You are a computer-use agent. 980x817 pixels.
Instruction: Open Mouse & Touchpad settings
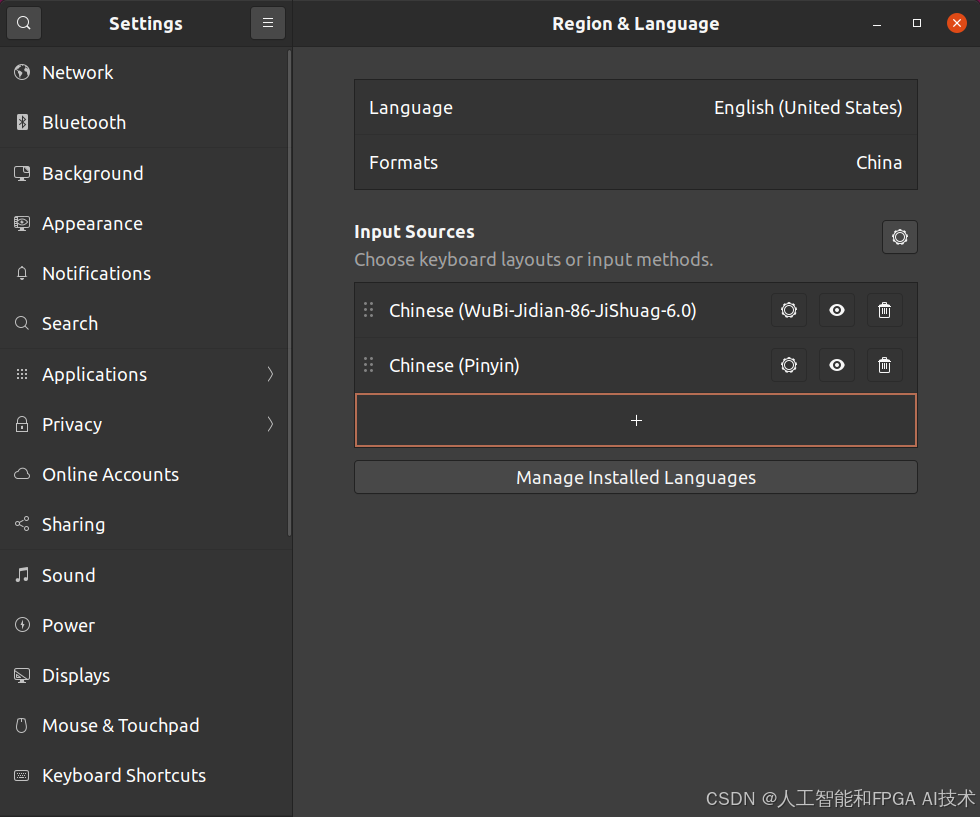click(144, 725)
